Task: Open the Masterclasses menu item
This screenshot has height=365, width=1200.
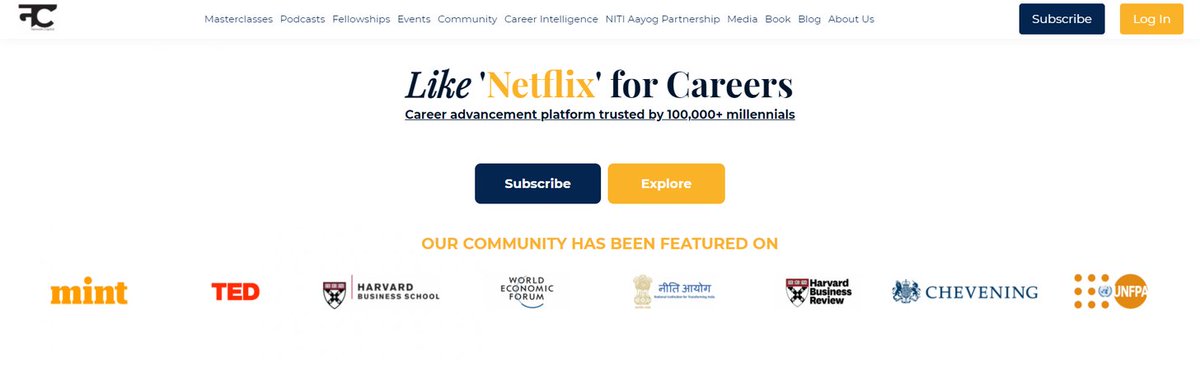Action: point(238,19)
